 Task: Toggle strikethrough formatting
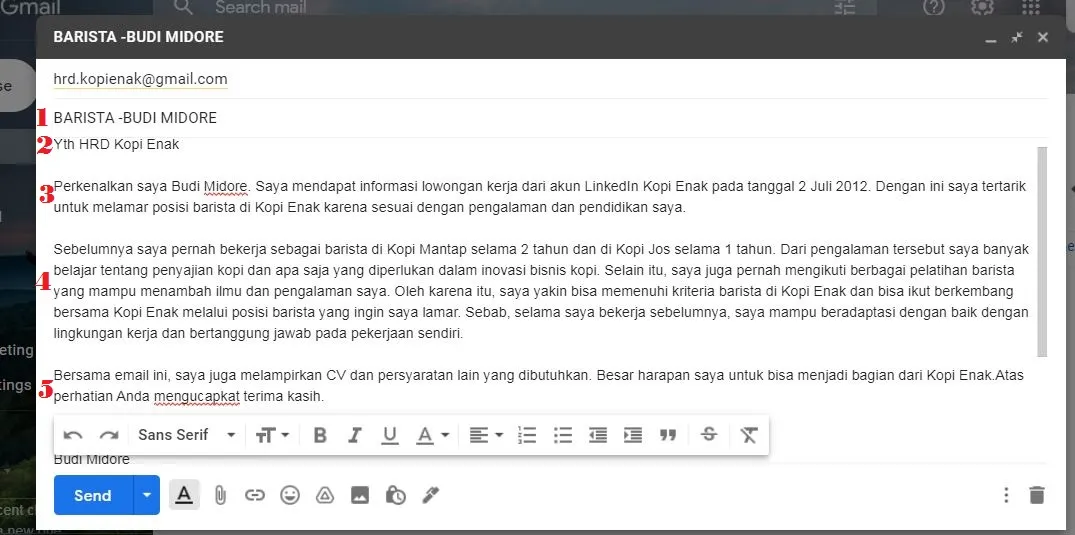[710, 434]
